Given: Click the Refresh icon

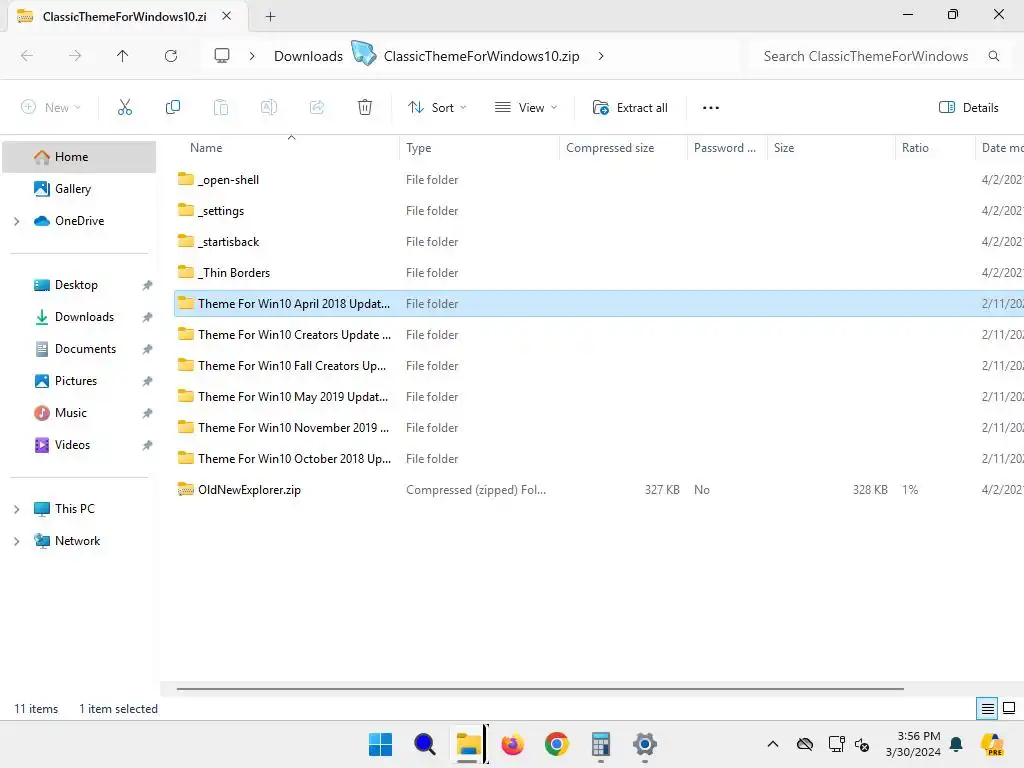Looking at the screenshot, I should click(171, 56).
